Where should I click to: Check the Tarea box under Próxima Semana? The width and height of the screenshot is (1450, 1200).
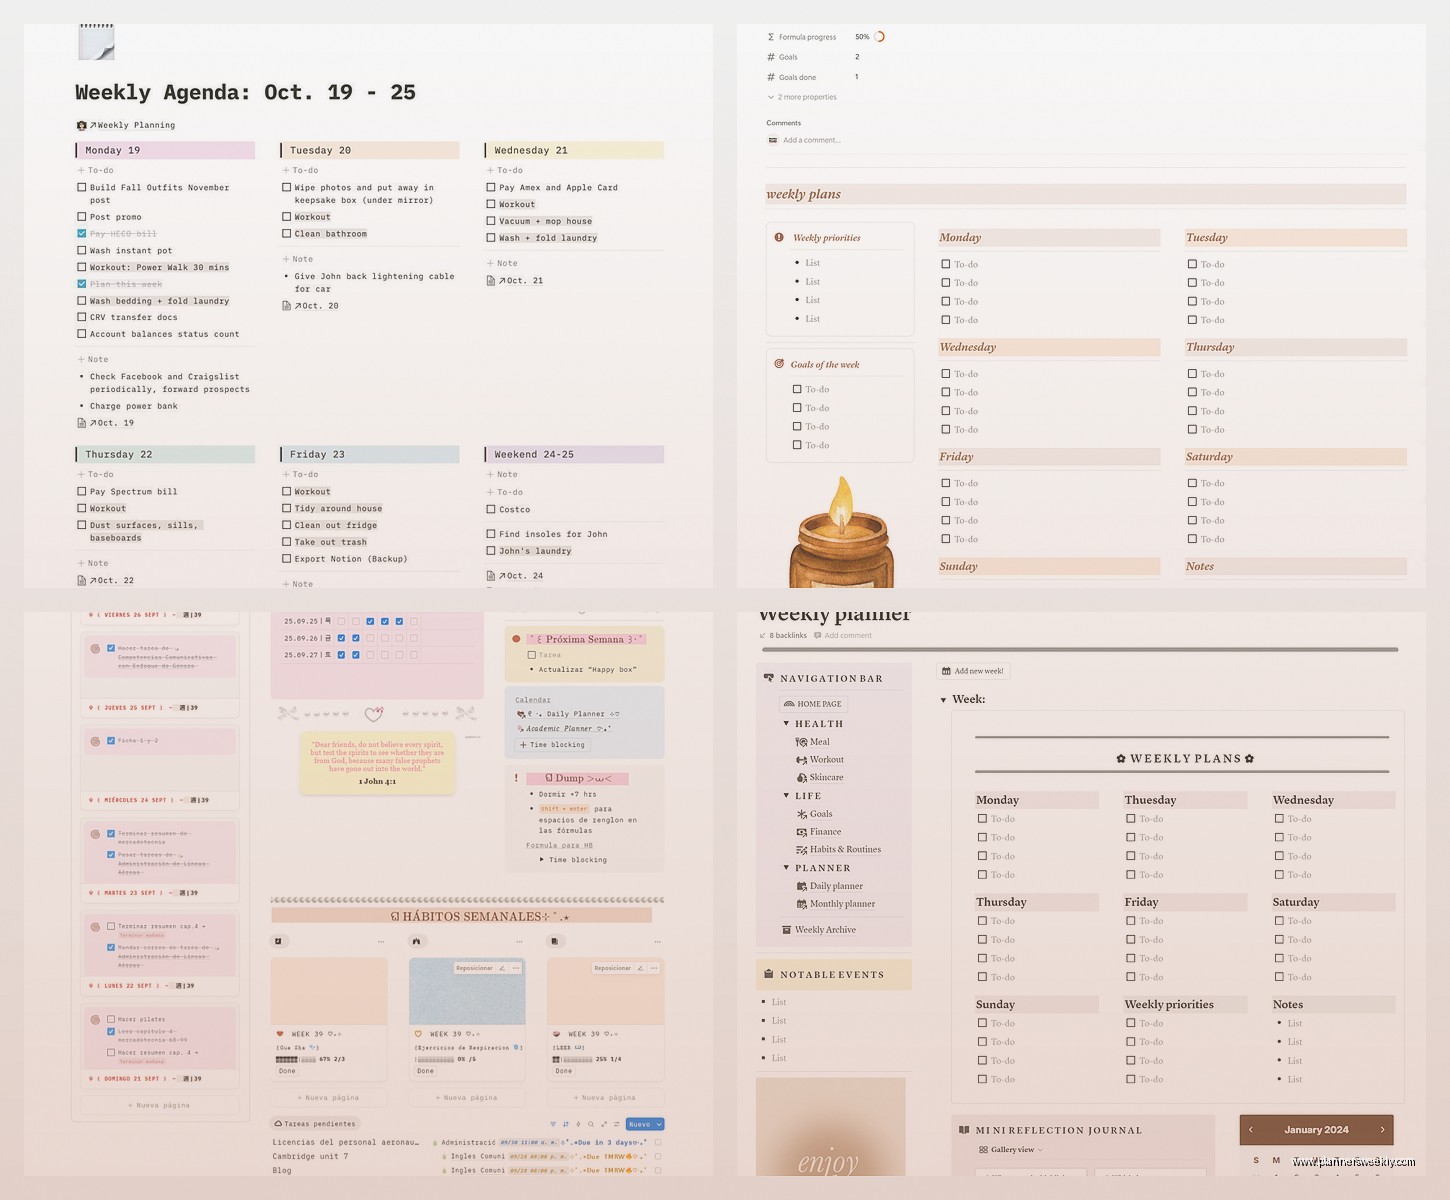coord(531,654)
